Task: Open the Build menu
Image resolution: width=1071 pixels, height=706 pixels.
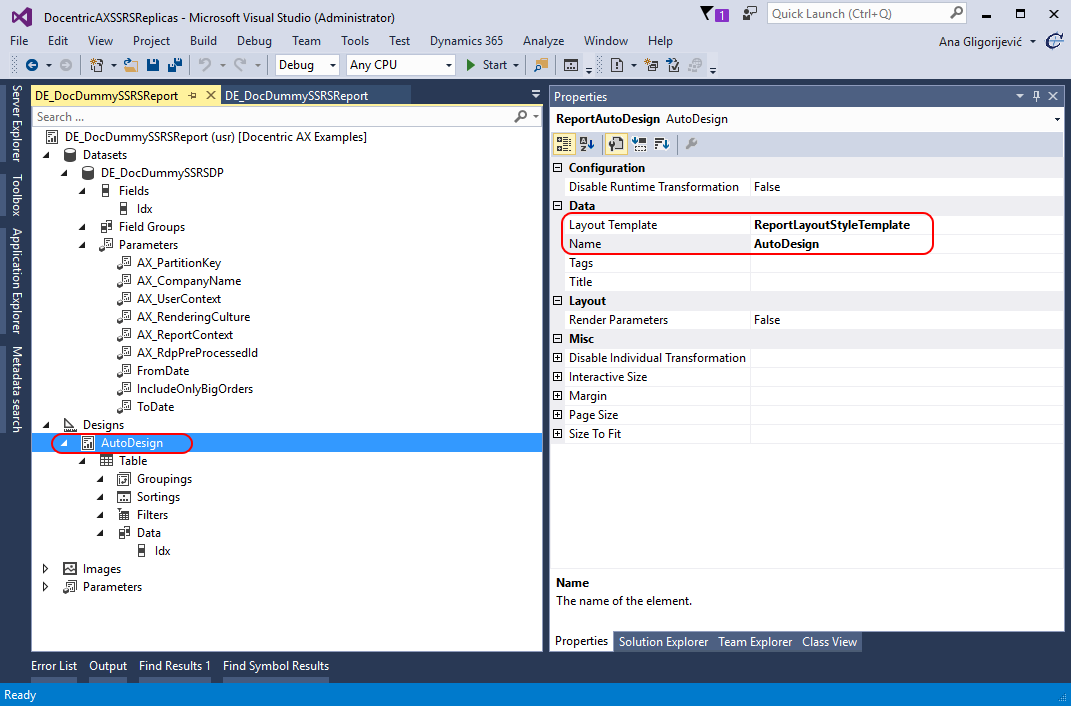Action: (203, 41)
